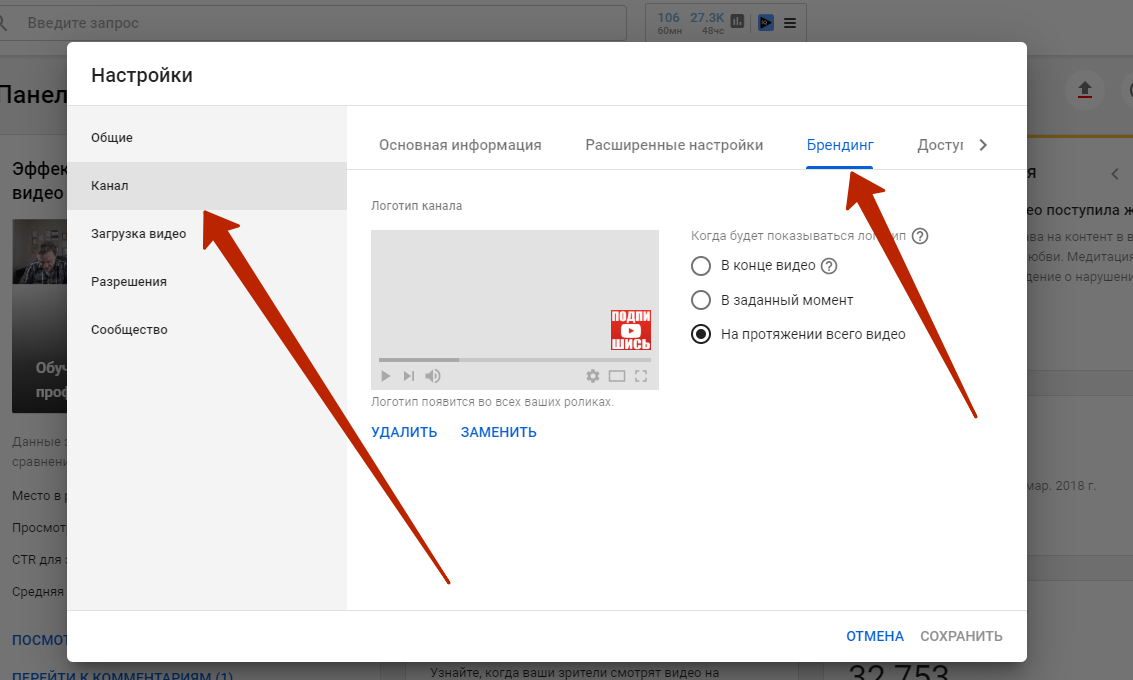
Task: Select the Брендинг tab
Action: point(840,145)
